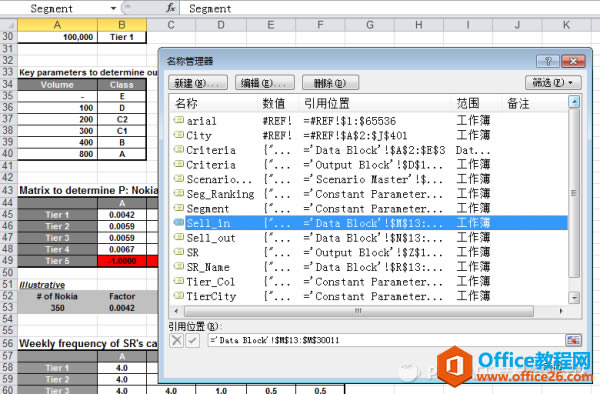Open the 筛选 (Filter) dropdown
Image resolution: width=600 pixels, height=394 pixels.
coord(553,83)
